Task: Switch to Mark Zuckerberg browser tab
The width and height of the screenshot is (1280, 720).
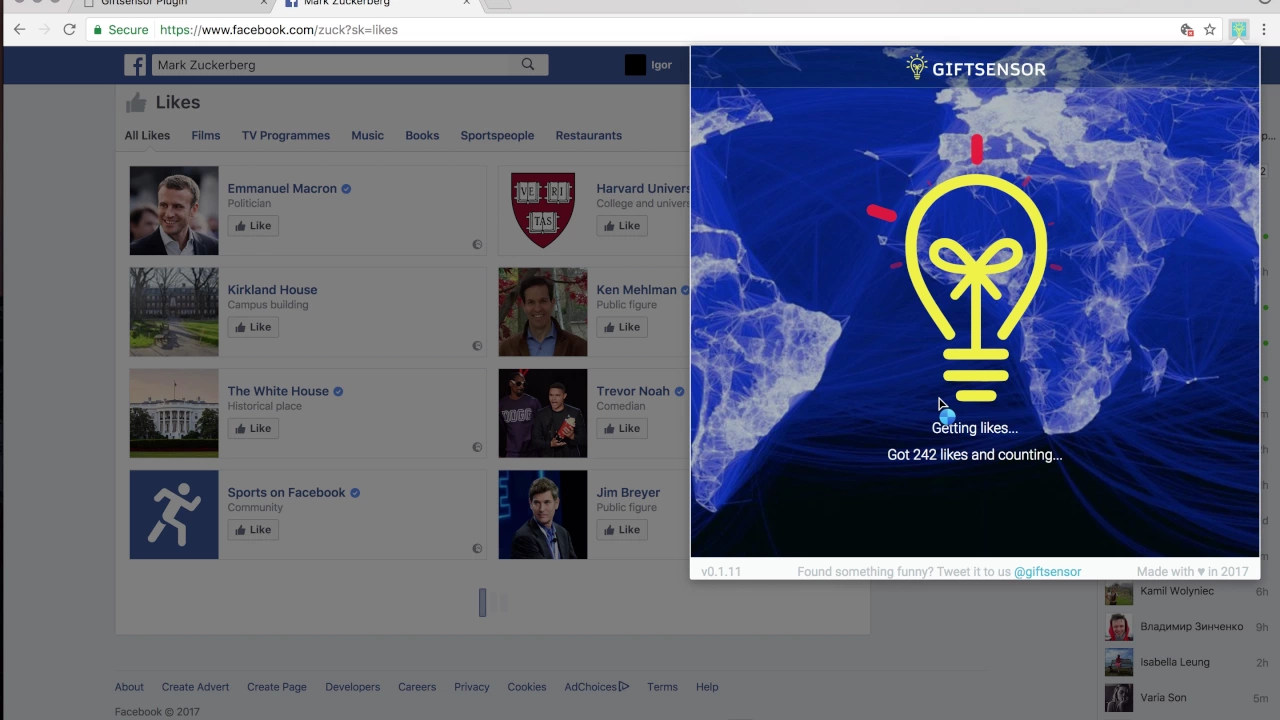Action: (375, 4)
